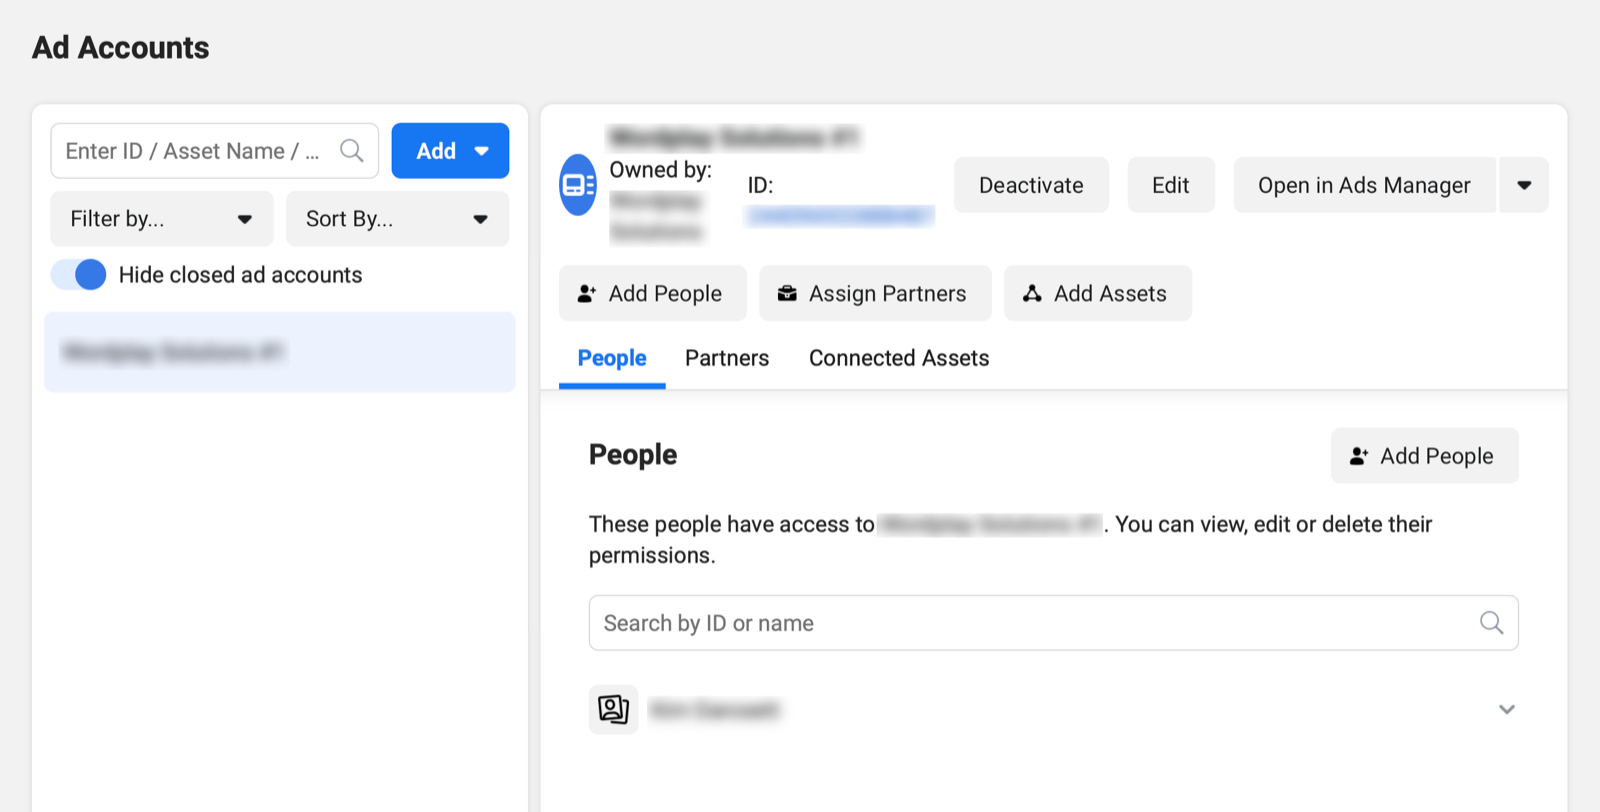This screenshot has height=812, width=1600.
Task: Click the Add Assets button
Action: [x=1097, y=293]
